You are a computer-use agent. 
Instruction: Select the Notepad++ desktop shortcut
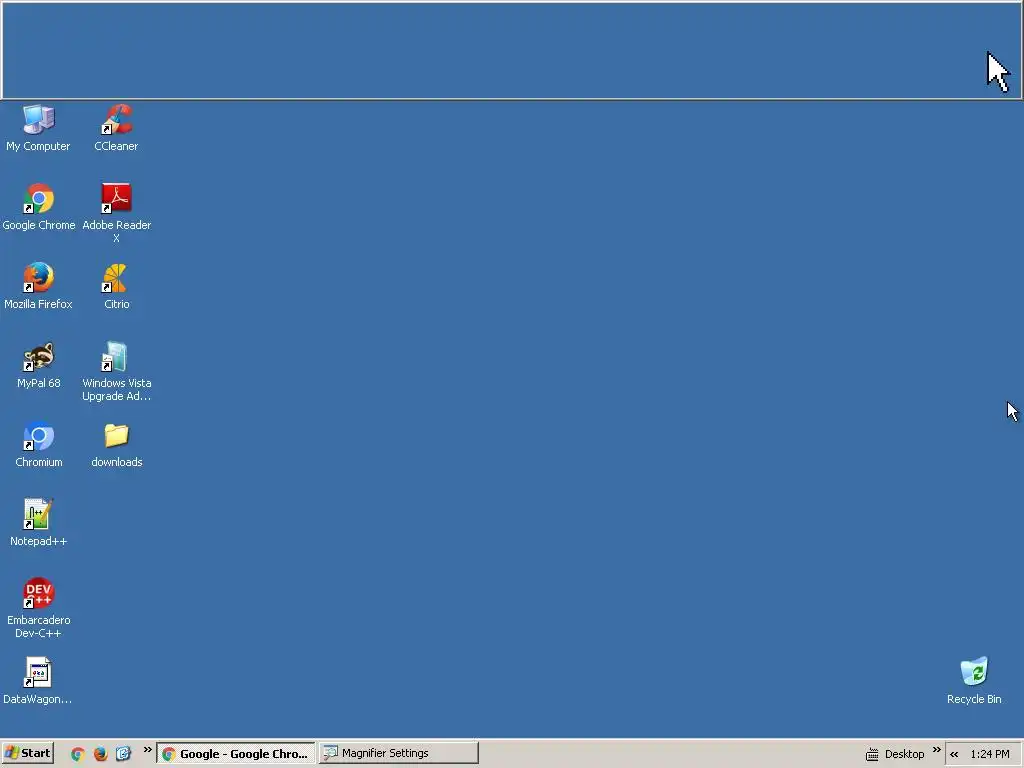point(39,522)
